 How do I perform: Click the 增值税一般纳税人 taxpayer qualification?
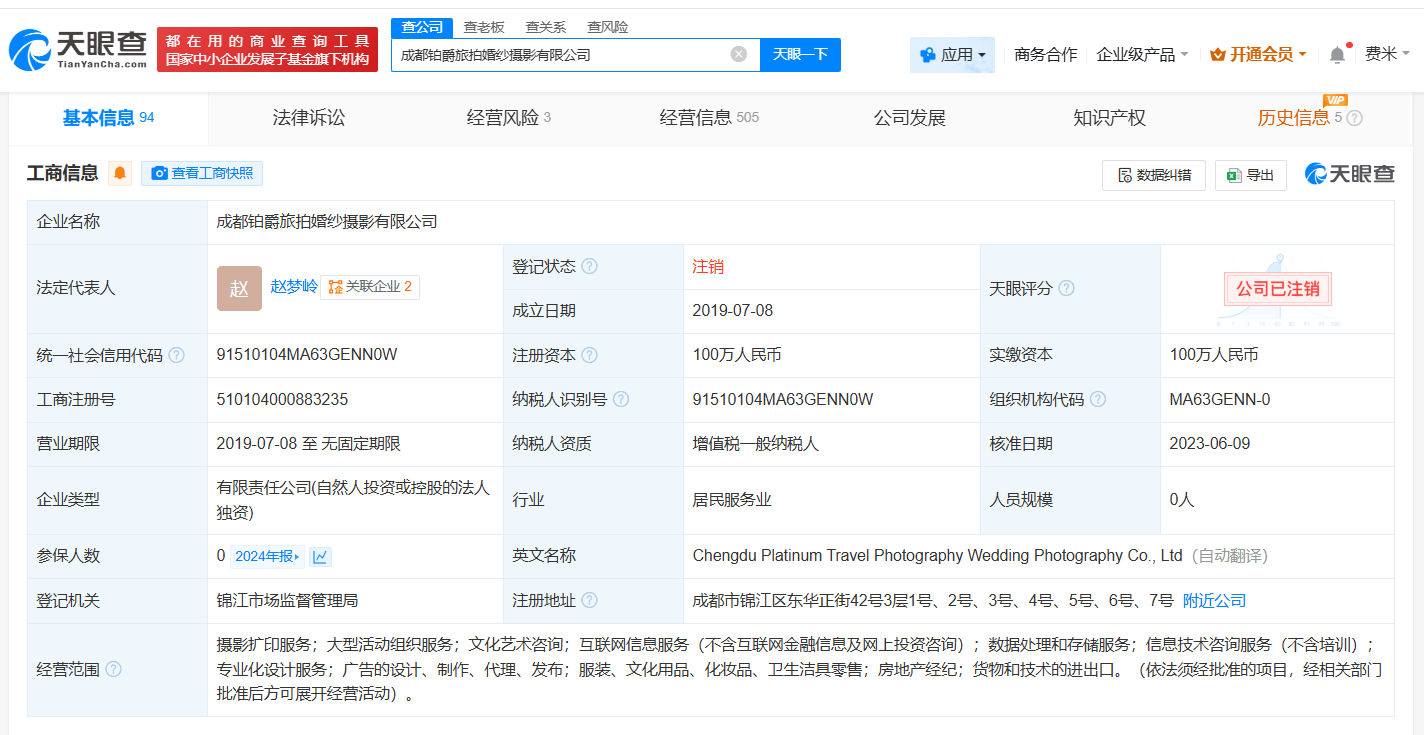(756, 444)
